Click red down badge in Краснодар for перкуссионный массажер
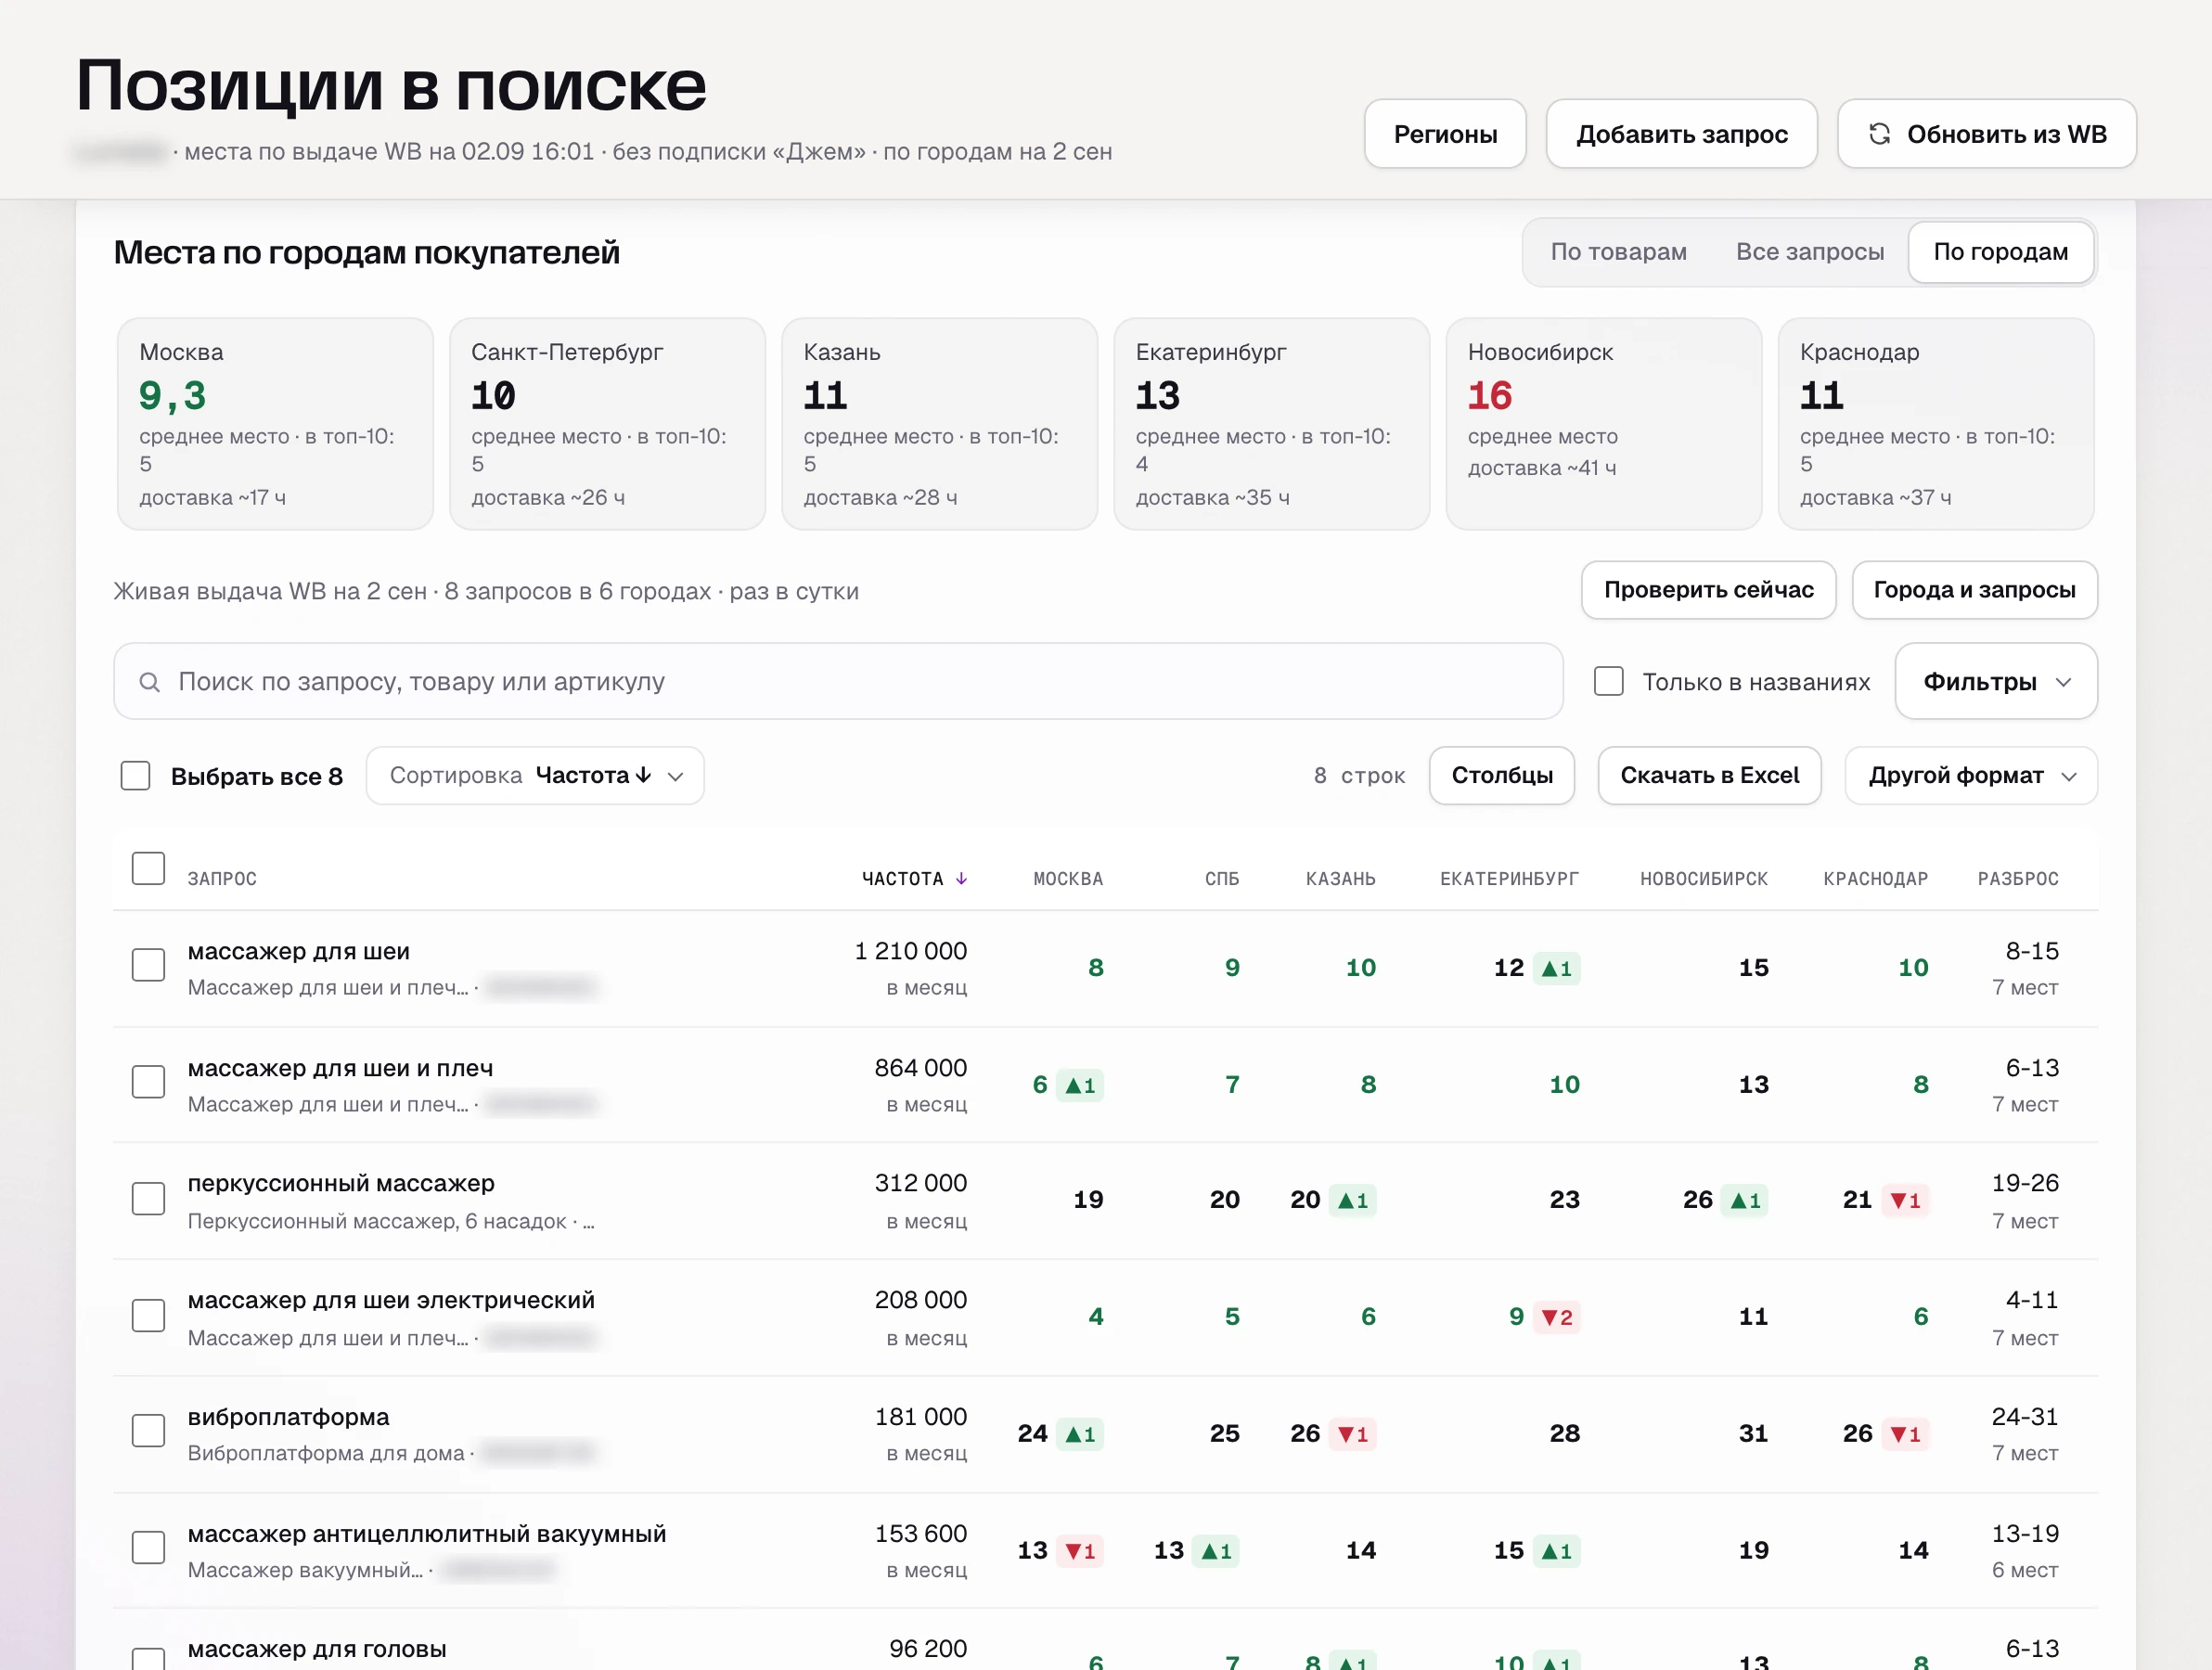2212x1670 pixels. tap(1904, 1200)
